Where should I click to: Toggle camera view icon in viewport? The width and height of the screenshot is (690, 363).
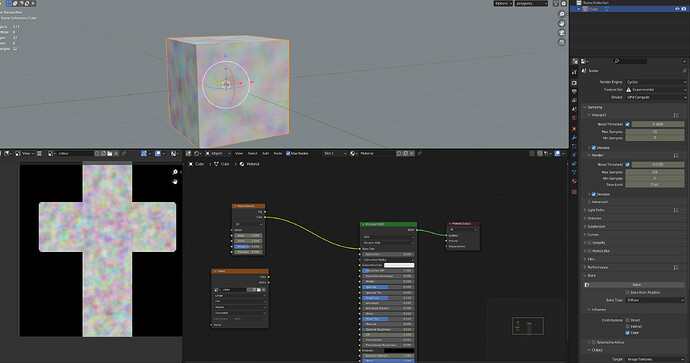(562, 33)
